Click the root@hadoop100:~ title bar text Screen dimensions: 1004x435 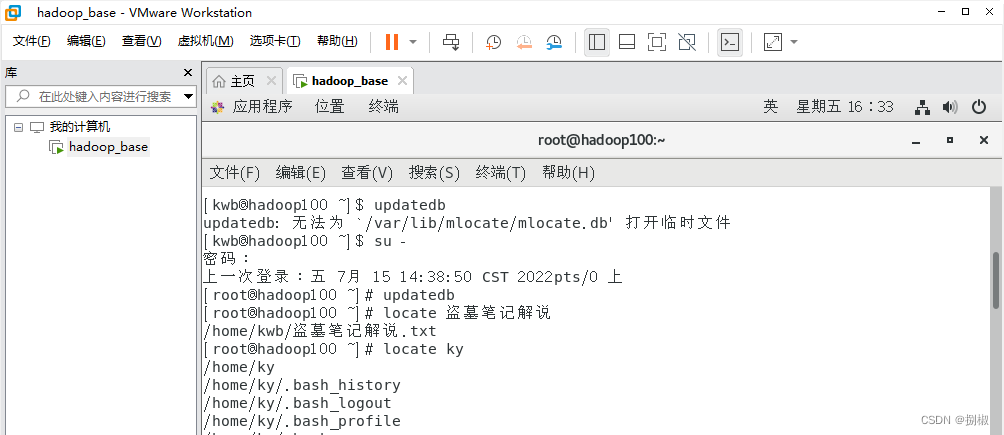601,140
